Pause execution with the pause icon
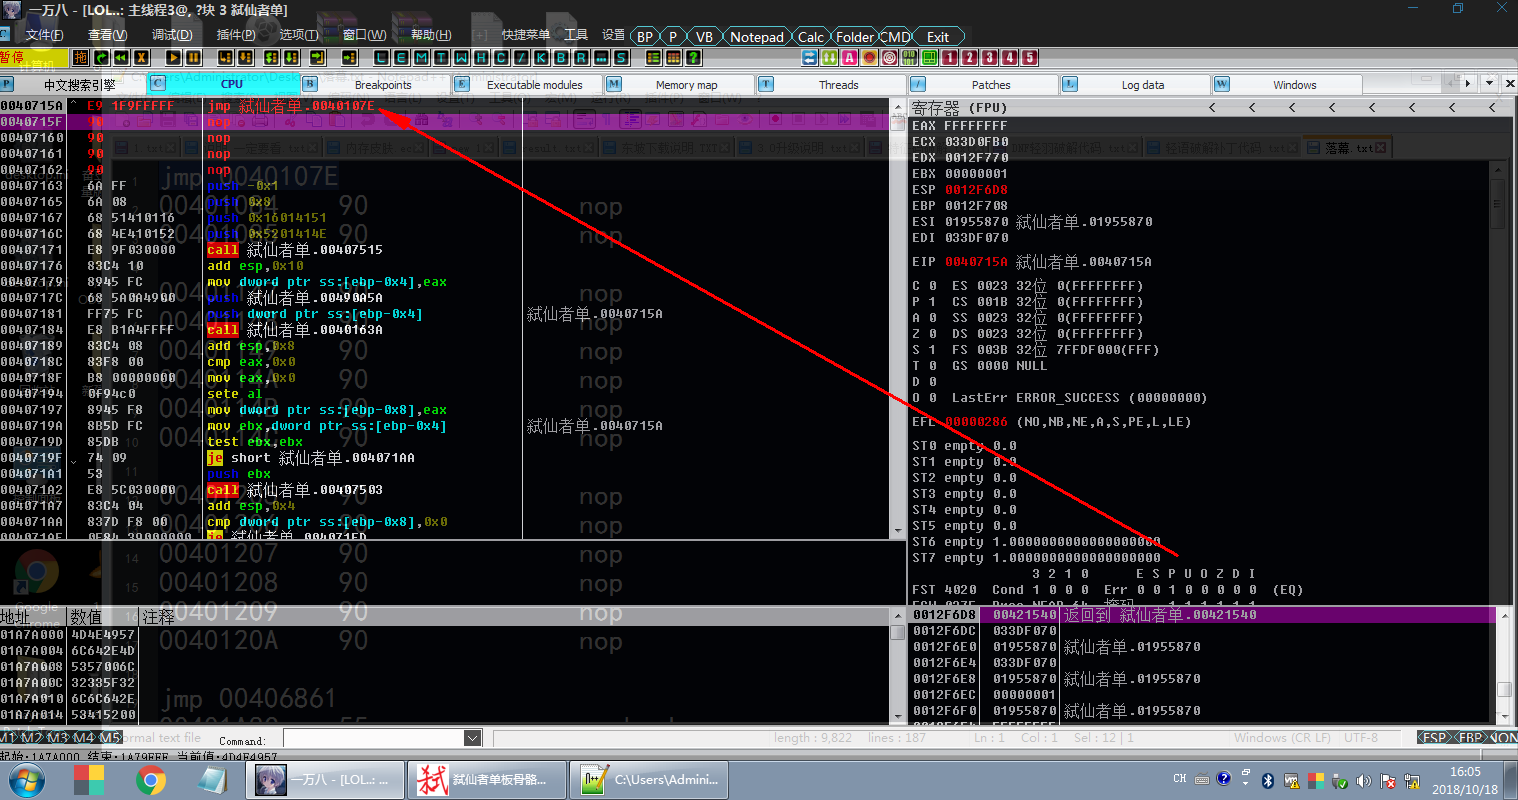This screenshot has height=800, width=1518. pyautogui.click(x=193, y=57)
